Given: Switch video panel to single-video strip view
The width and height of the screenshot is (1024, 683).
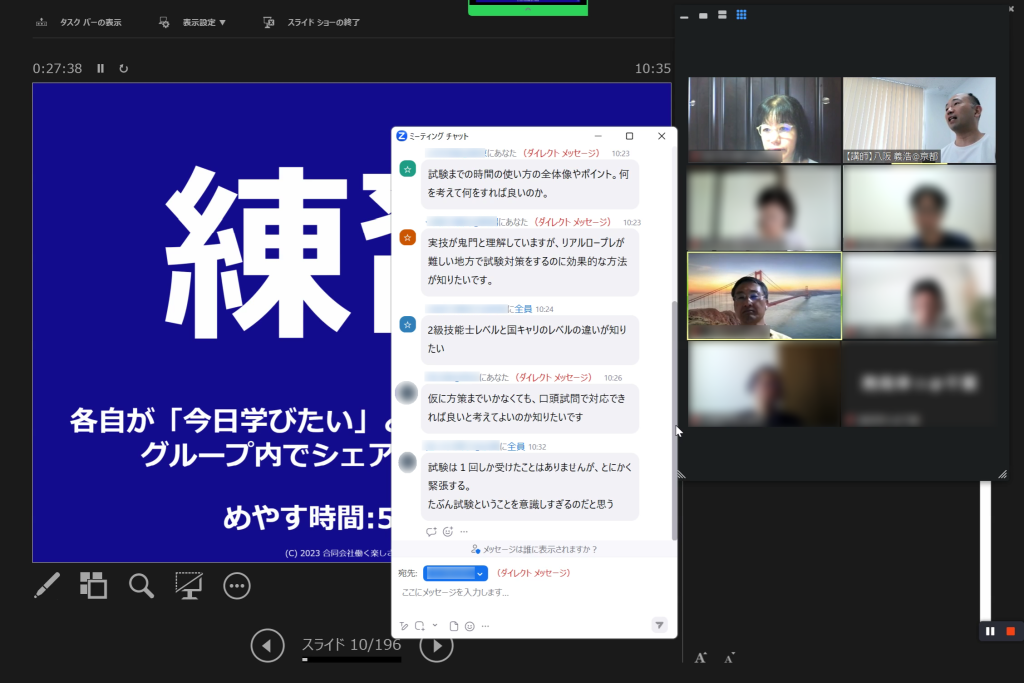Looking at the screenshot, I should [x=703, y=15].
